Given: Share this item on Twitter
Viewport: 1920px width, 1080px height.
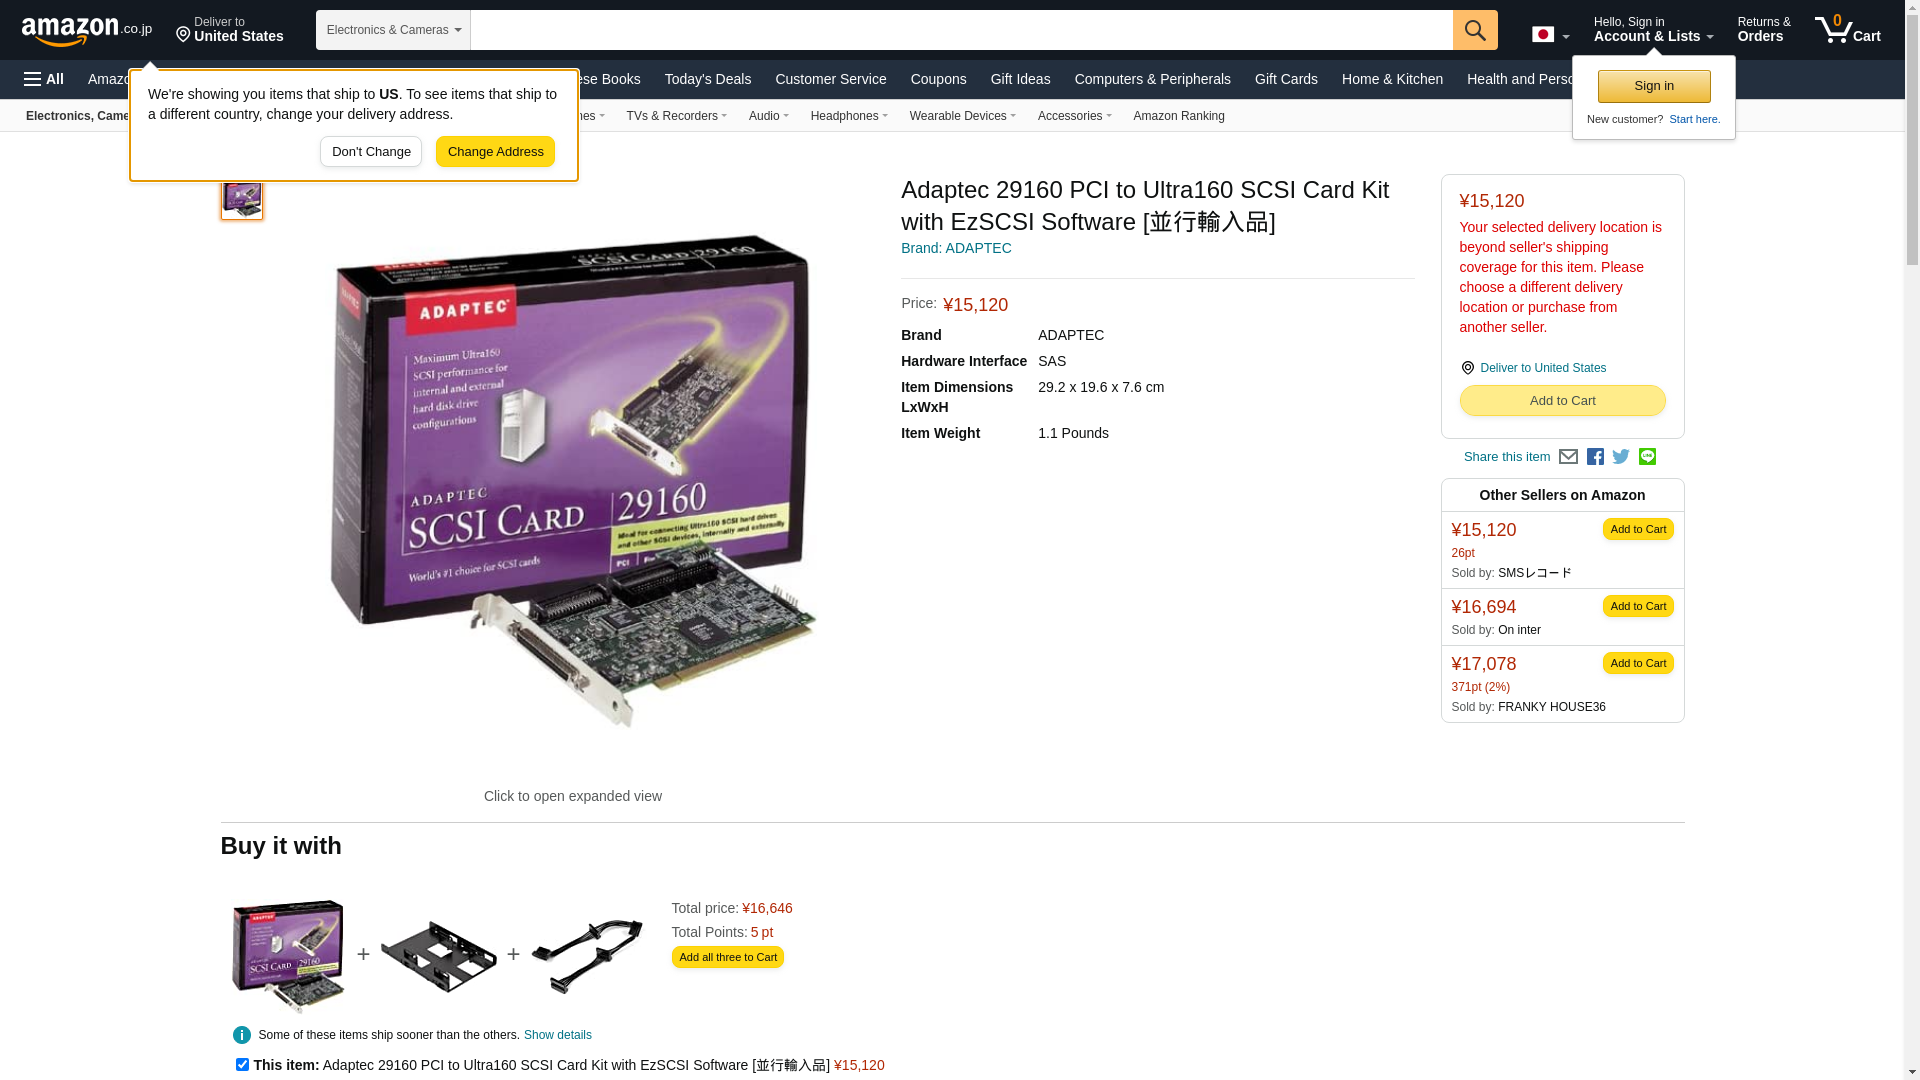Looking at the screenshot, I should pyautogui.click(x=1621, y=457).
